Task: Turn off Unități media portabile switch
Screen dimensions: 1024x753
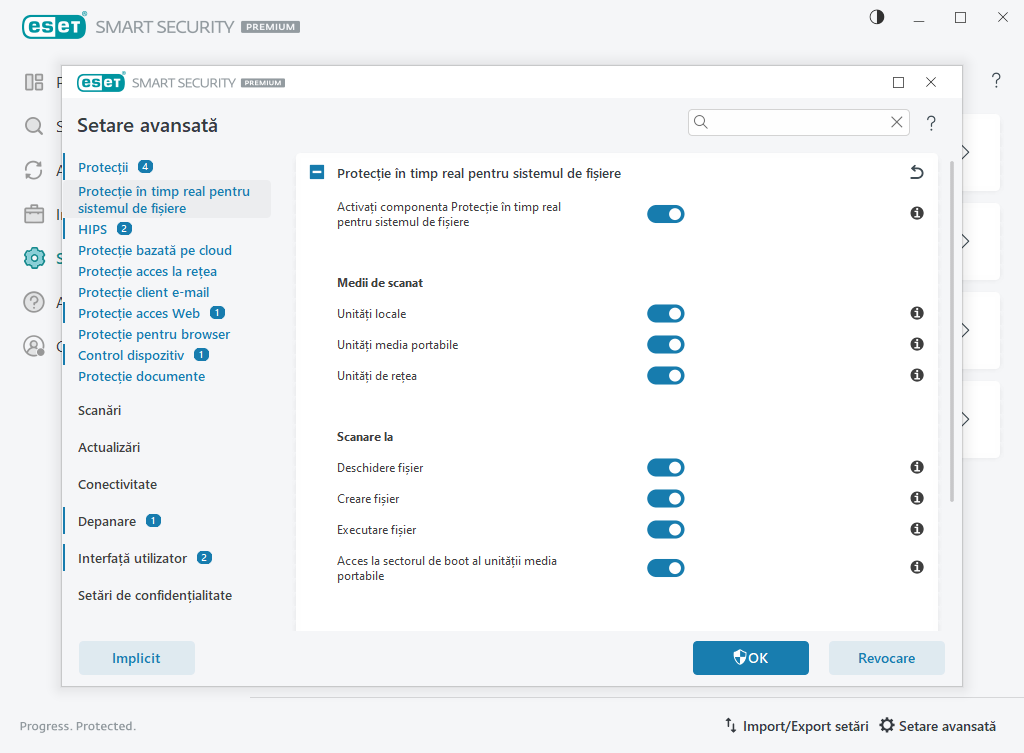Action: click(x=665, y=345)
